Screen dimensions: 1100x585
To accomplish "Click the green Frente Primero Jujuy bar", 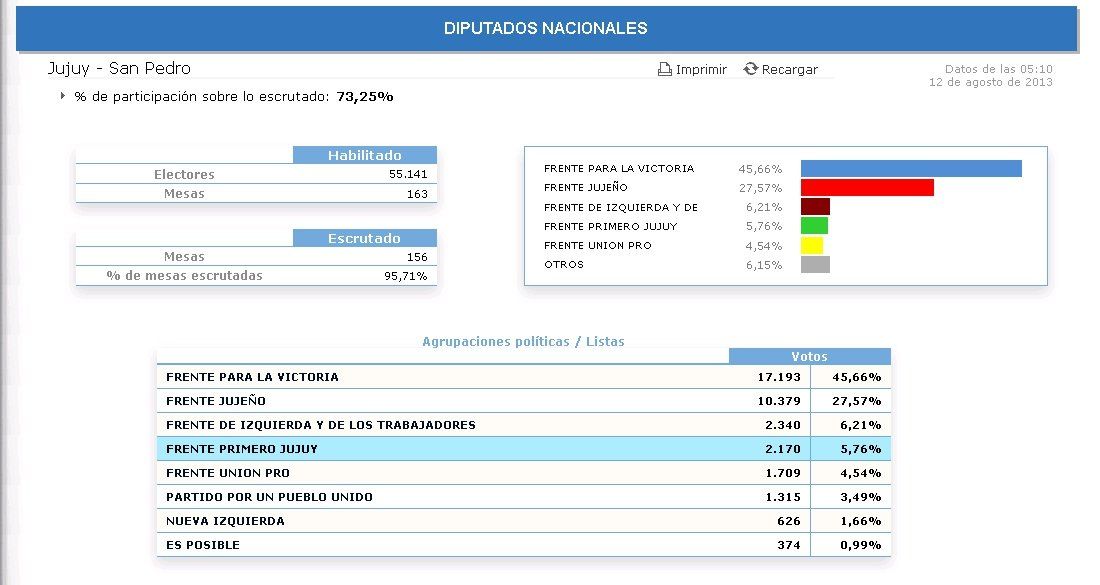I will [x=814, y=226].
